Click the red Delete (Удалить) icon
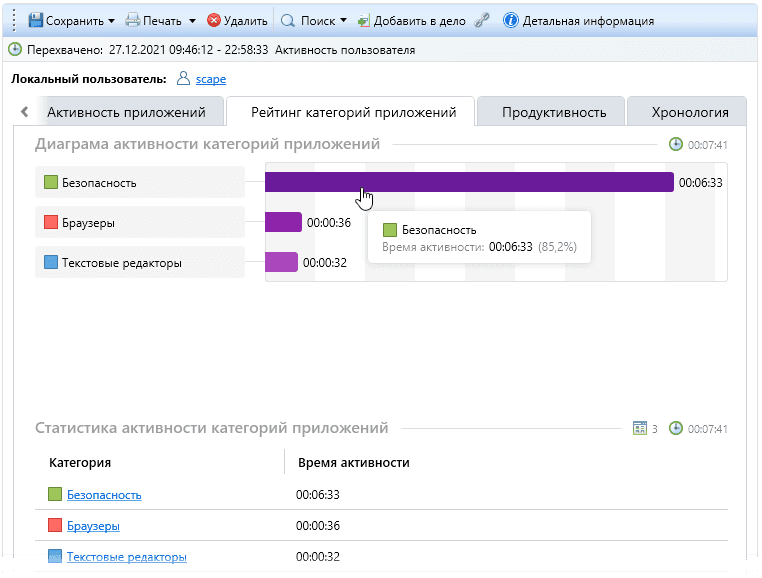Viewport: 762px width, 578px height. point(213,20)
